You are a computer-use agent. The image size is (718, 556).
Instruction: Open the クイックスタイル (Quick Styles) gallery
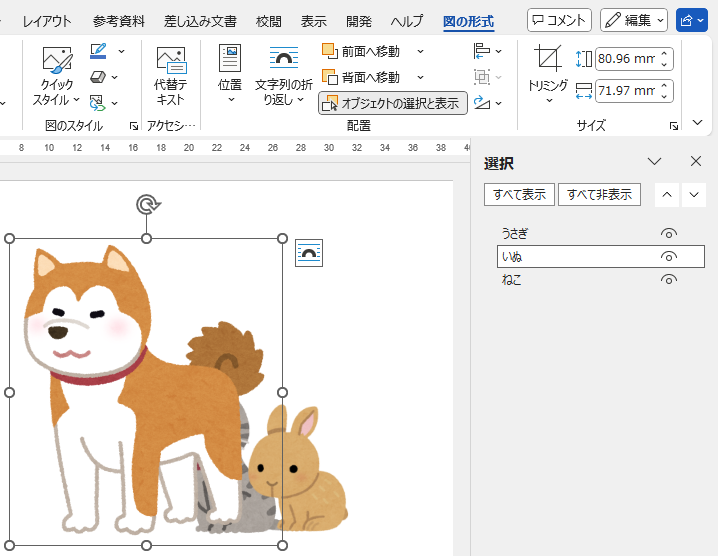coord(57,62)
